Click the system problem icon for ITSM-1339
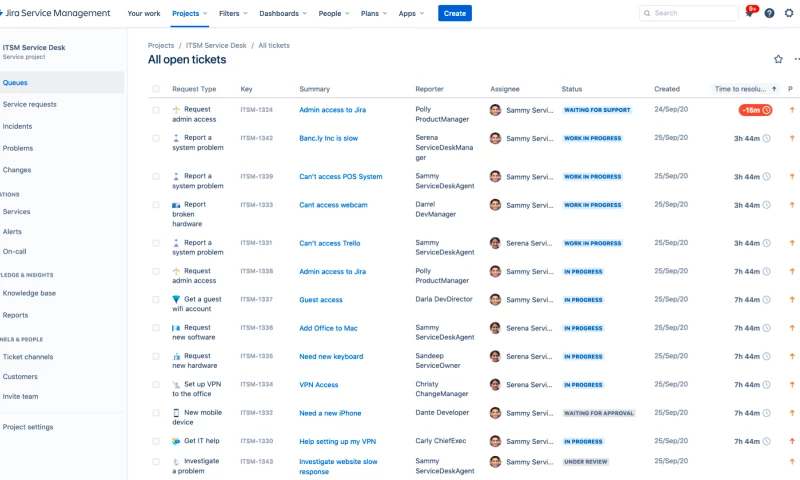800x480 pixels. point(176,176)
